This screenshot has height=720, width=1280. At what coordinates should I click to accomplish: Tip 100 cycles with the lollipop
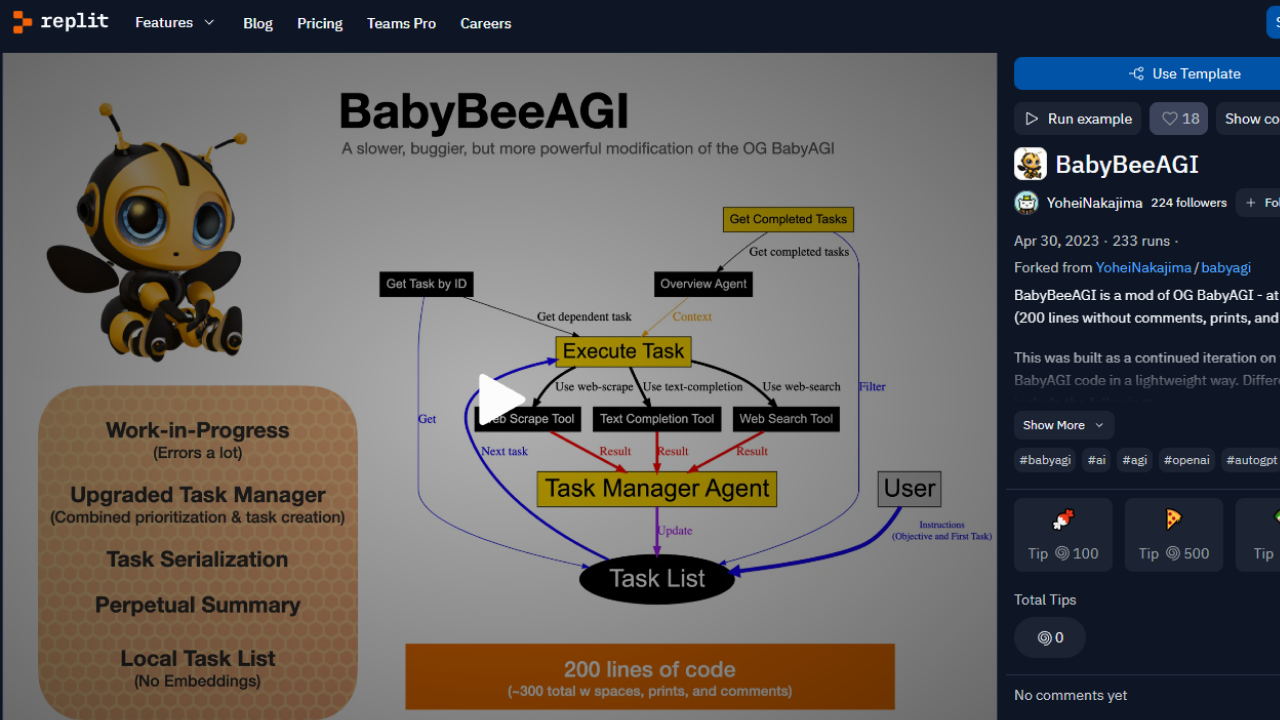(1063, 535)
